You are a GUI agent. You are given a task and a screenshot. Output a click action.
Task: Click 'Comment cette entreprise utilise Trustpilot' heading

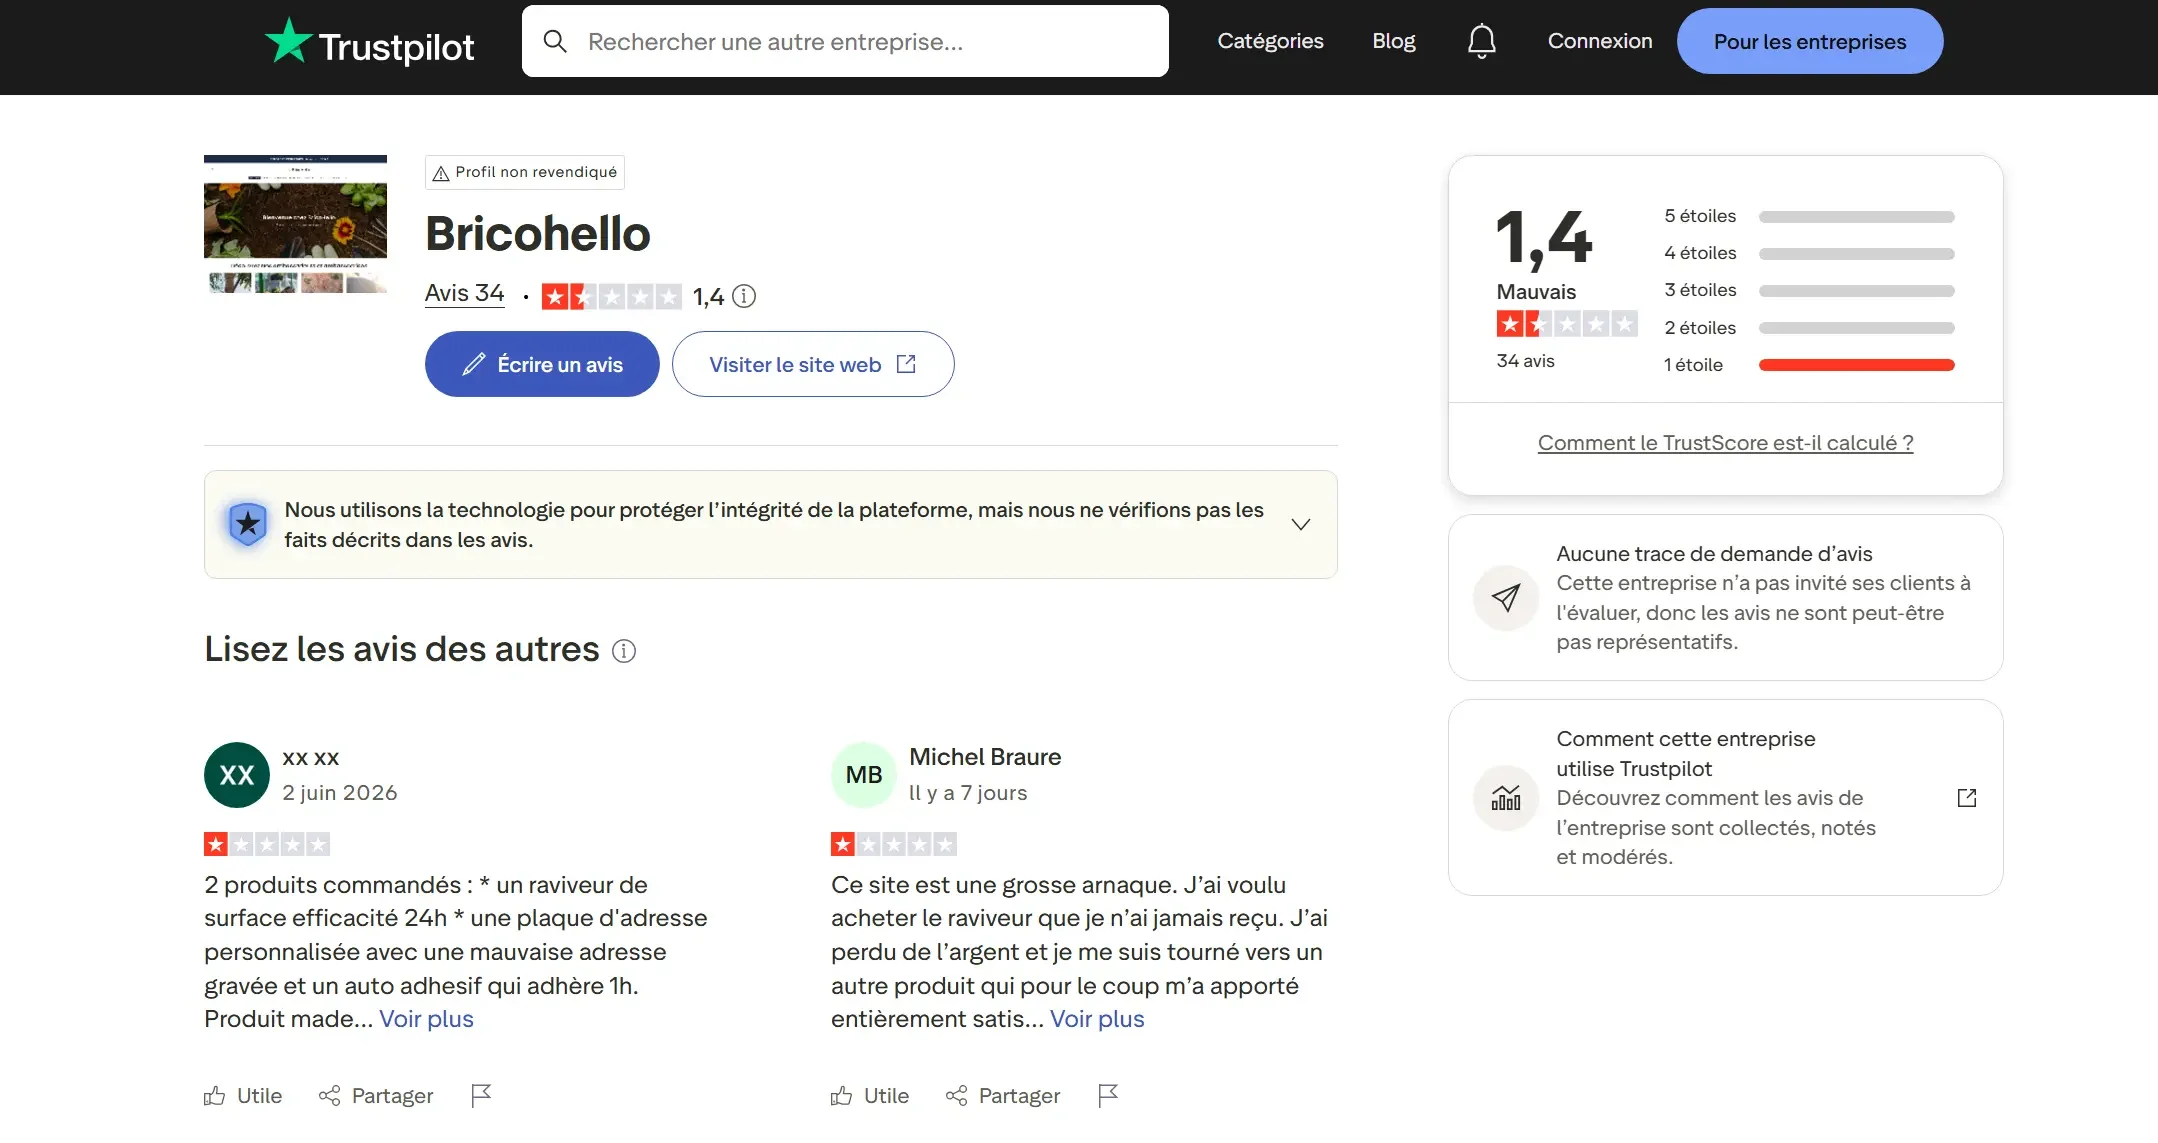(x=1686, y=754)
